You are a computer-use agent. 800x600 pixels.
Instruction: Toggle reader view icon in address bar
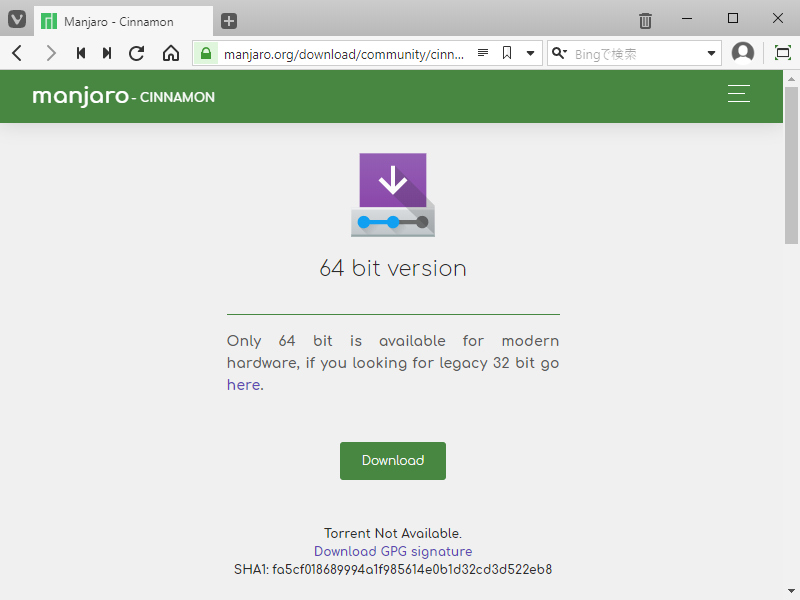(483, 53)
